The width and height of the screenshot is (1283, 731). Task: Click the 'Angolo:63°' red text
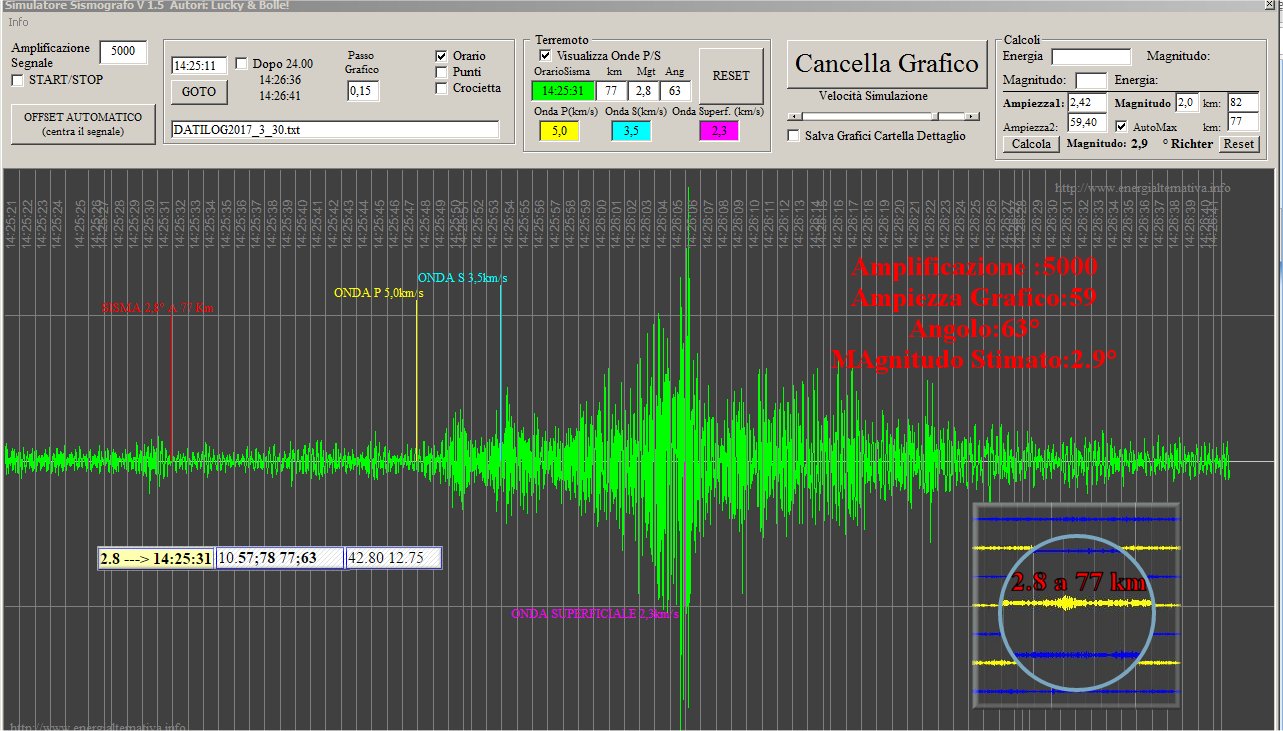(x=975, y=328)
